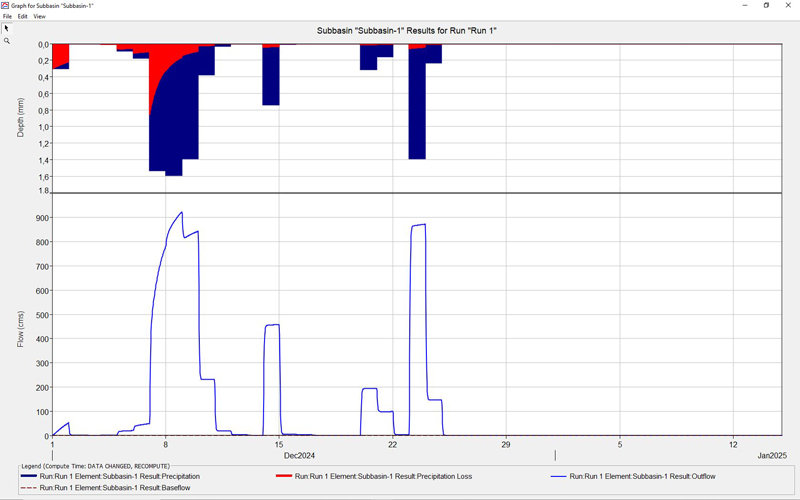Click the Jan2025 time axis label
Screen dimensions: 800x500
771,456
